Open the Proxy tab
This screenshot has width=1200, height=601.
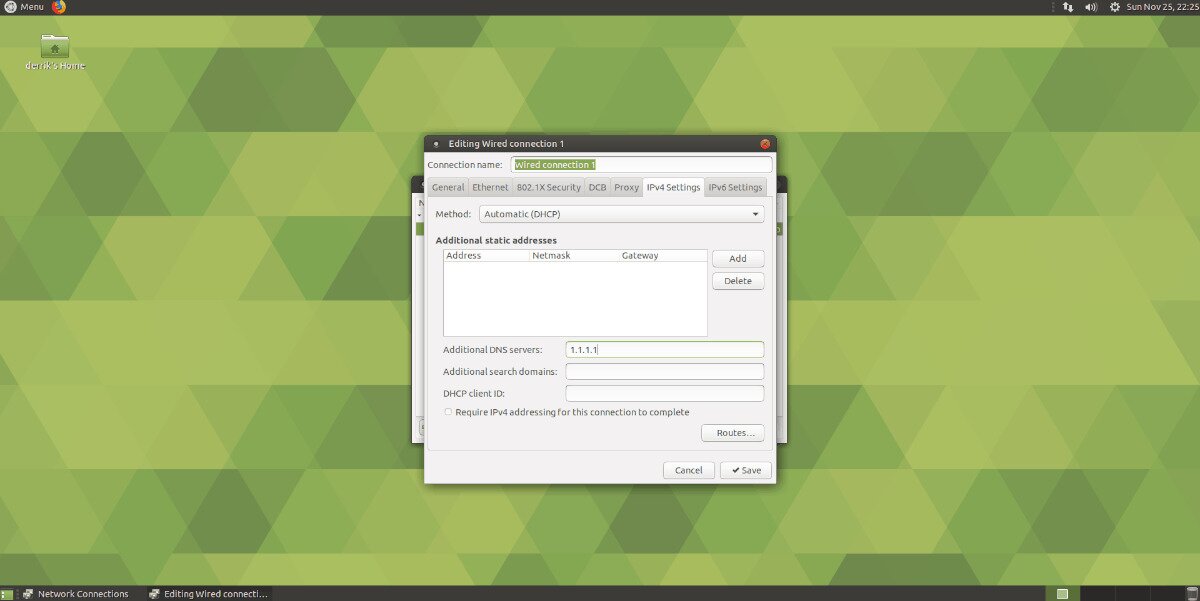click(x=626, y=187)
